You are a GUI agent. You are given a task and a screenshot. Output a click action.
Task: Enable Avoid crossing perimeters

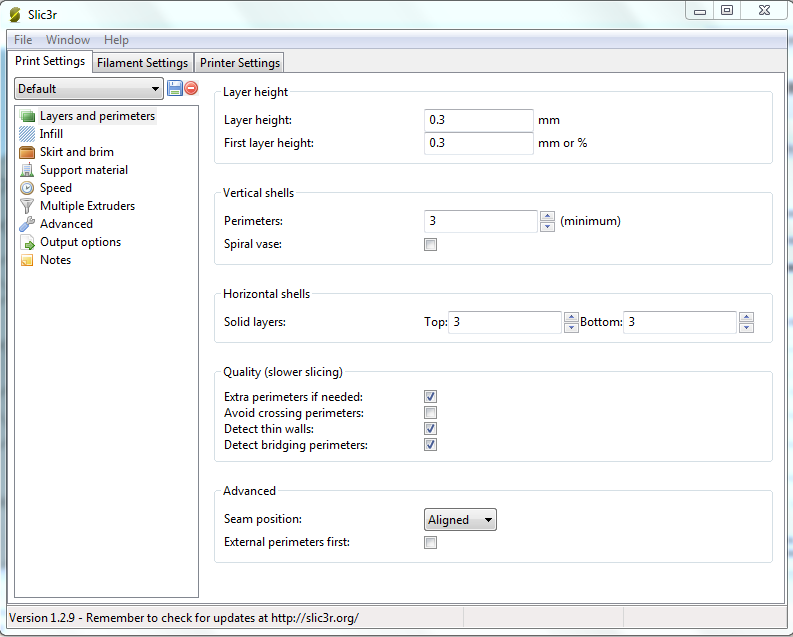click(x=430, y=413)
